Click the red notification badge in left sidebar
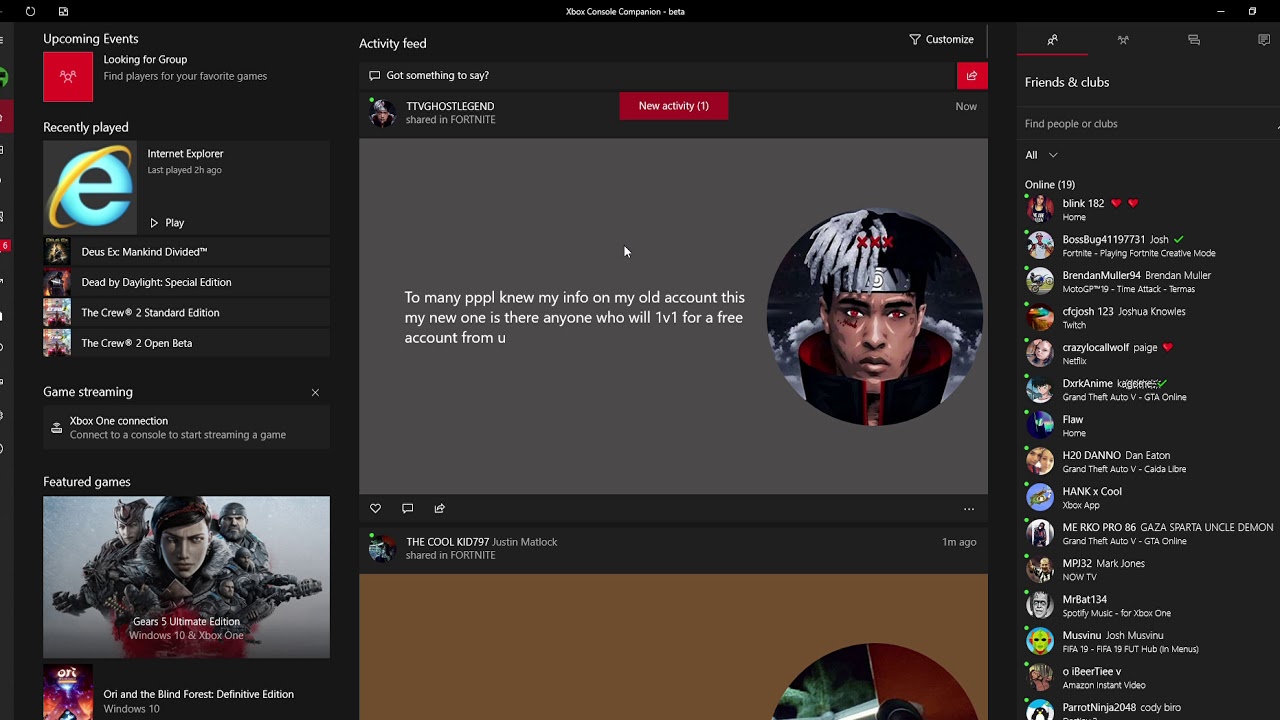The image size is (1280, 720). coord(5,246)
